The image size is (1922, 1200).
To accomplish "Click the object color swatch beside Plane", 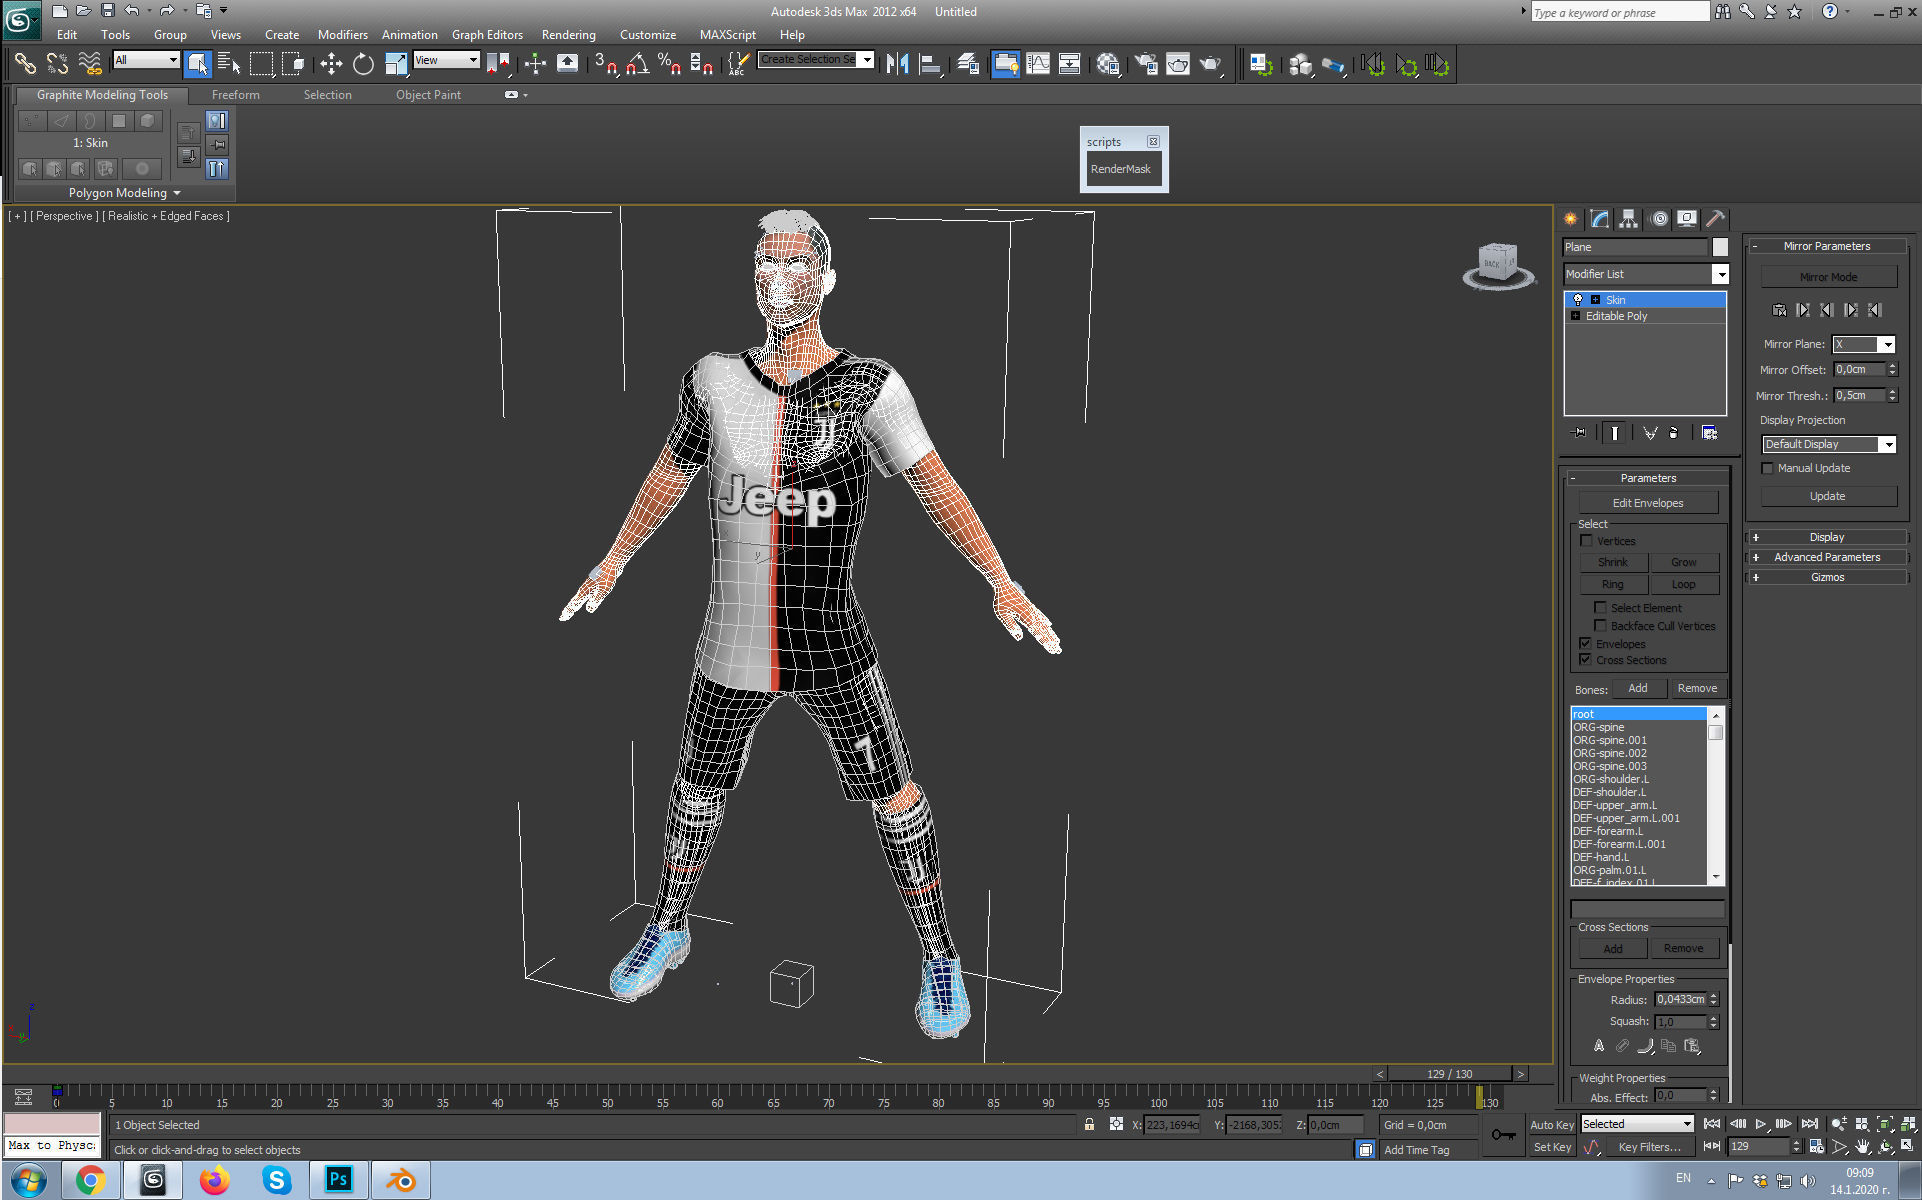I will pos(1720,247).
